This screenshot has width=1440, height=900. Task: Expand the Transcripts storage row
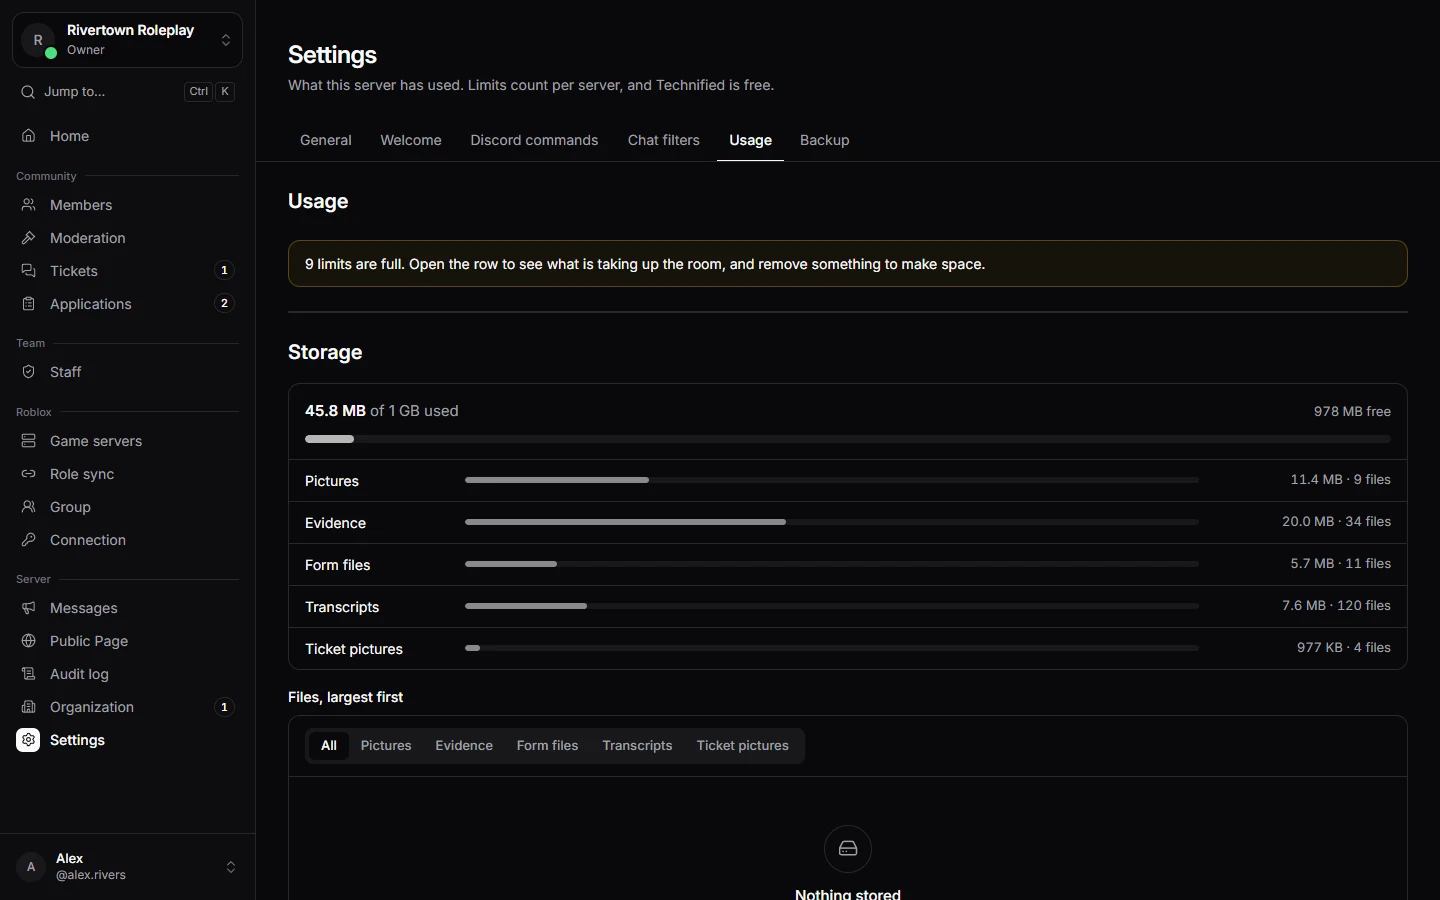(x=848, y=607)
